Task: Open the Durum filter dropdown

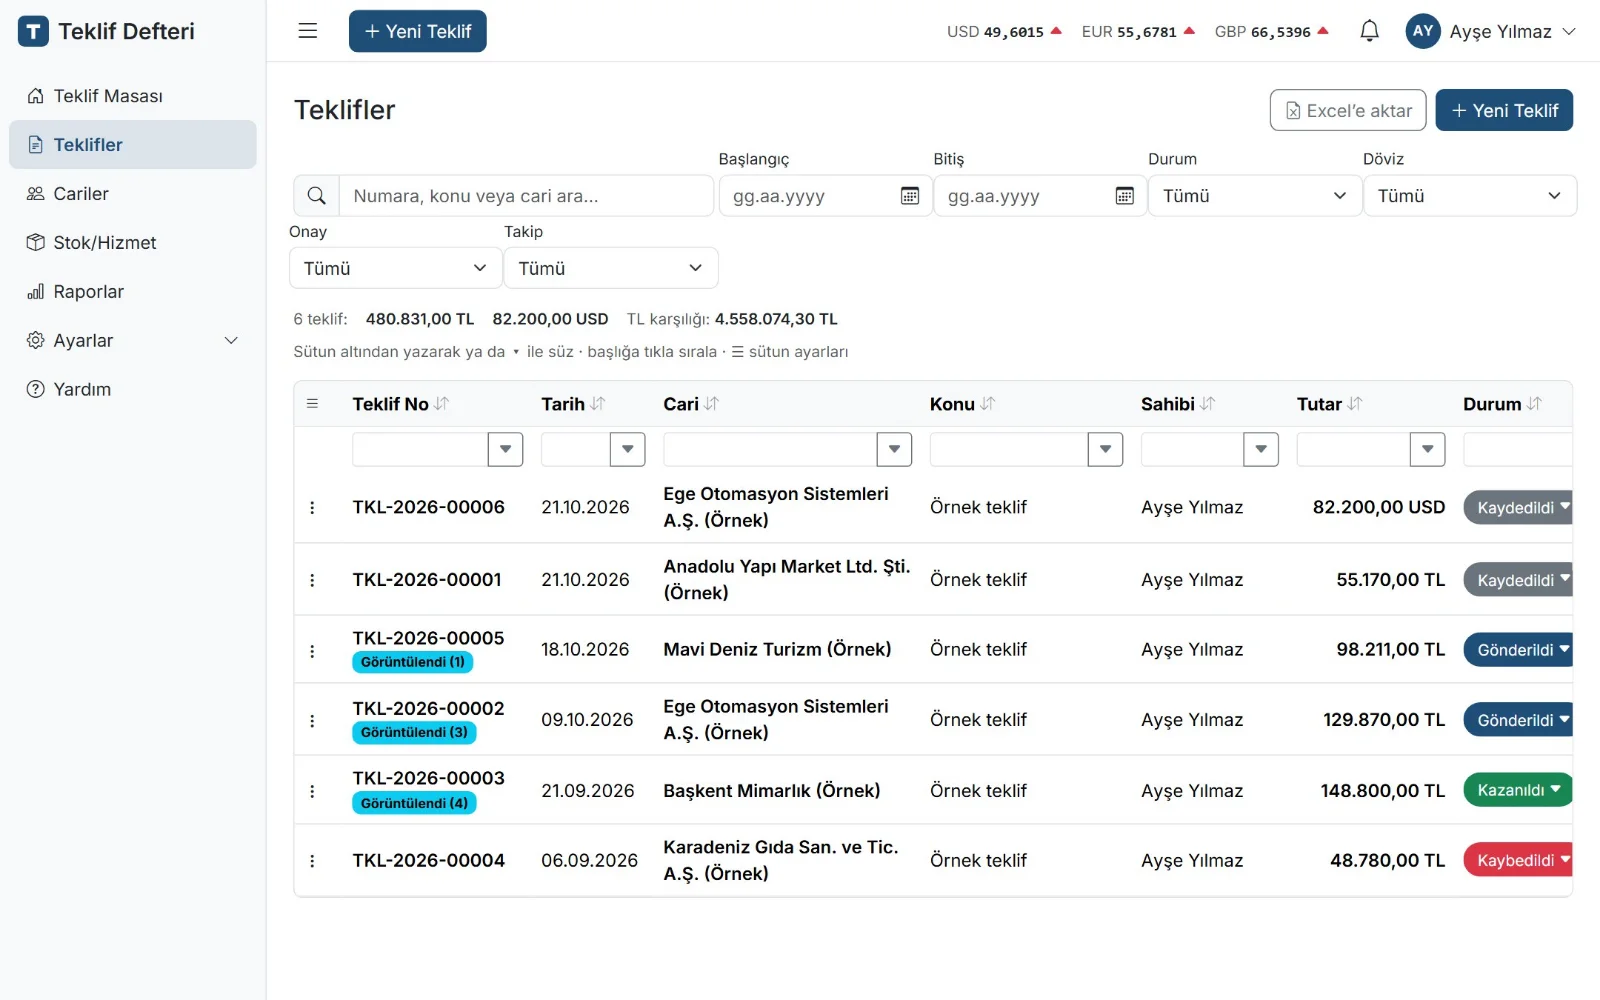Action: click(1255, 196)
